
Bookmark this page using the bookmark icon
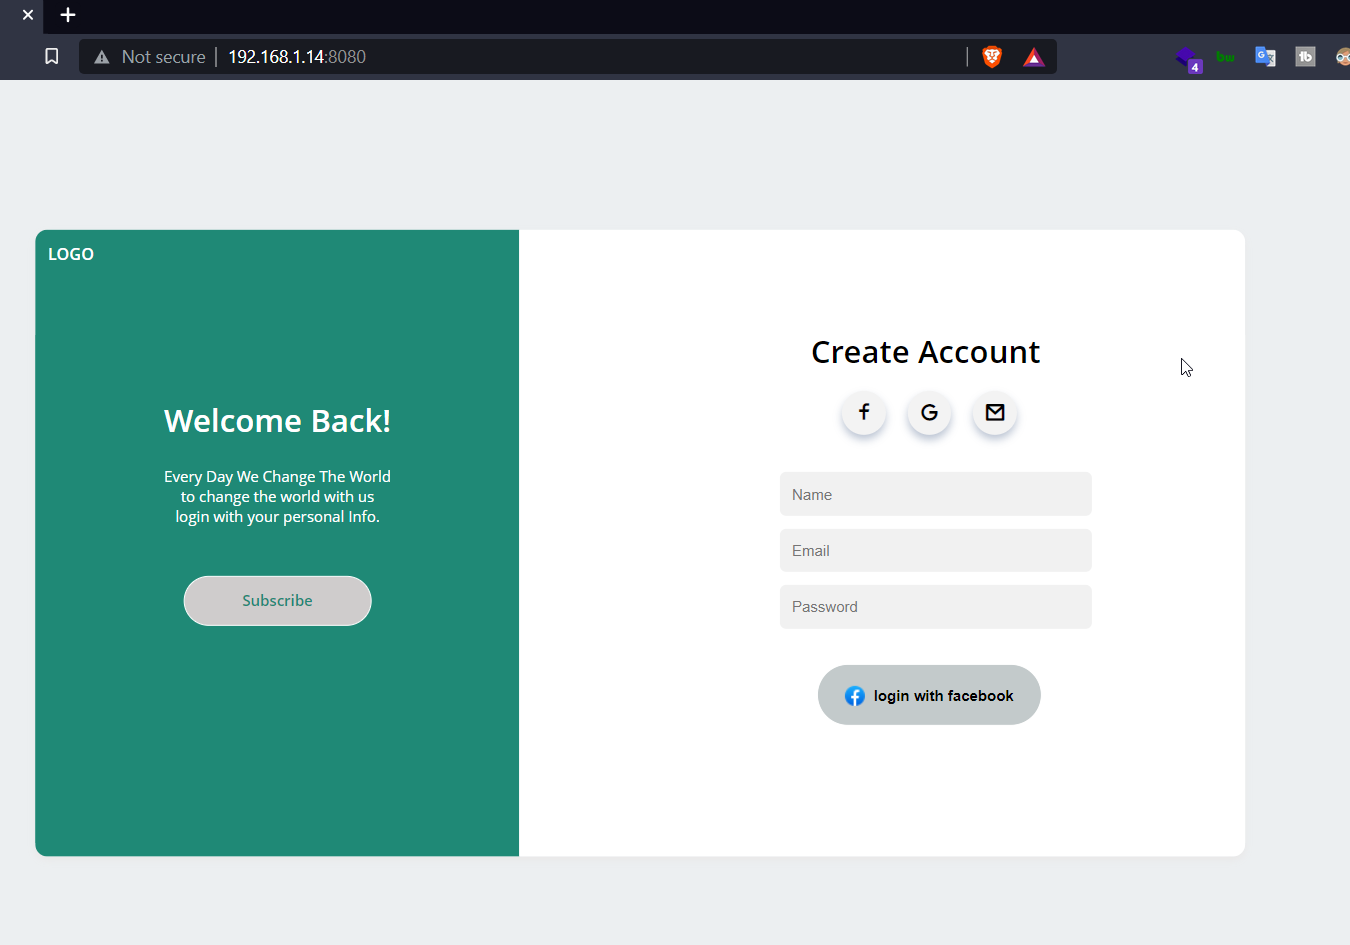point(52,57)
